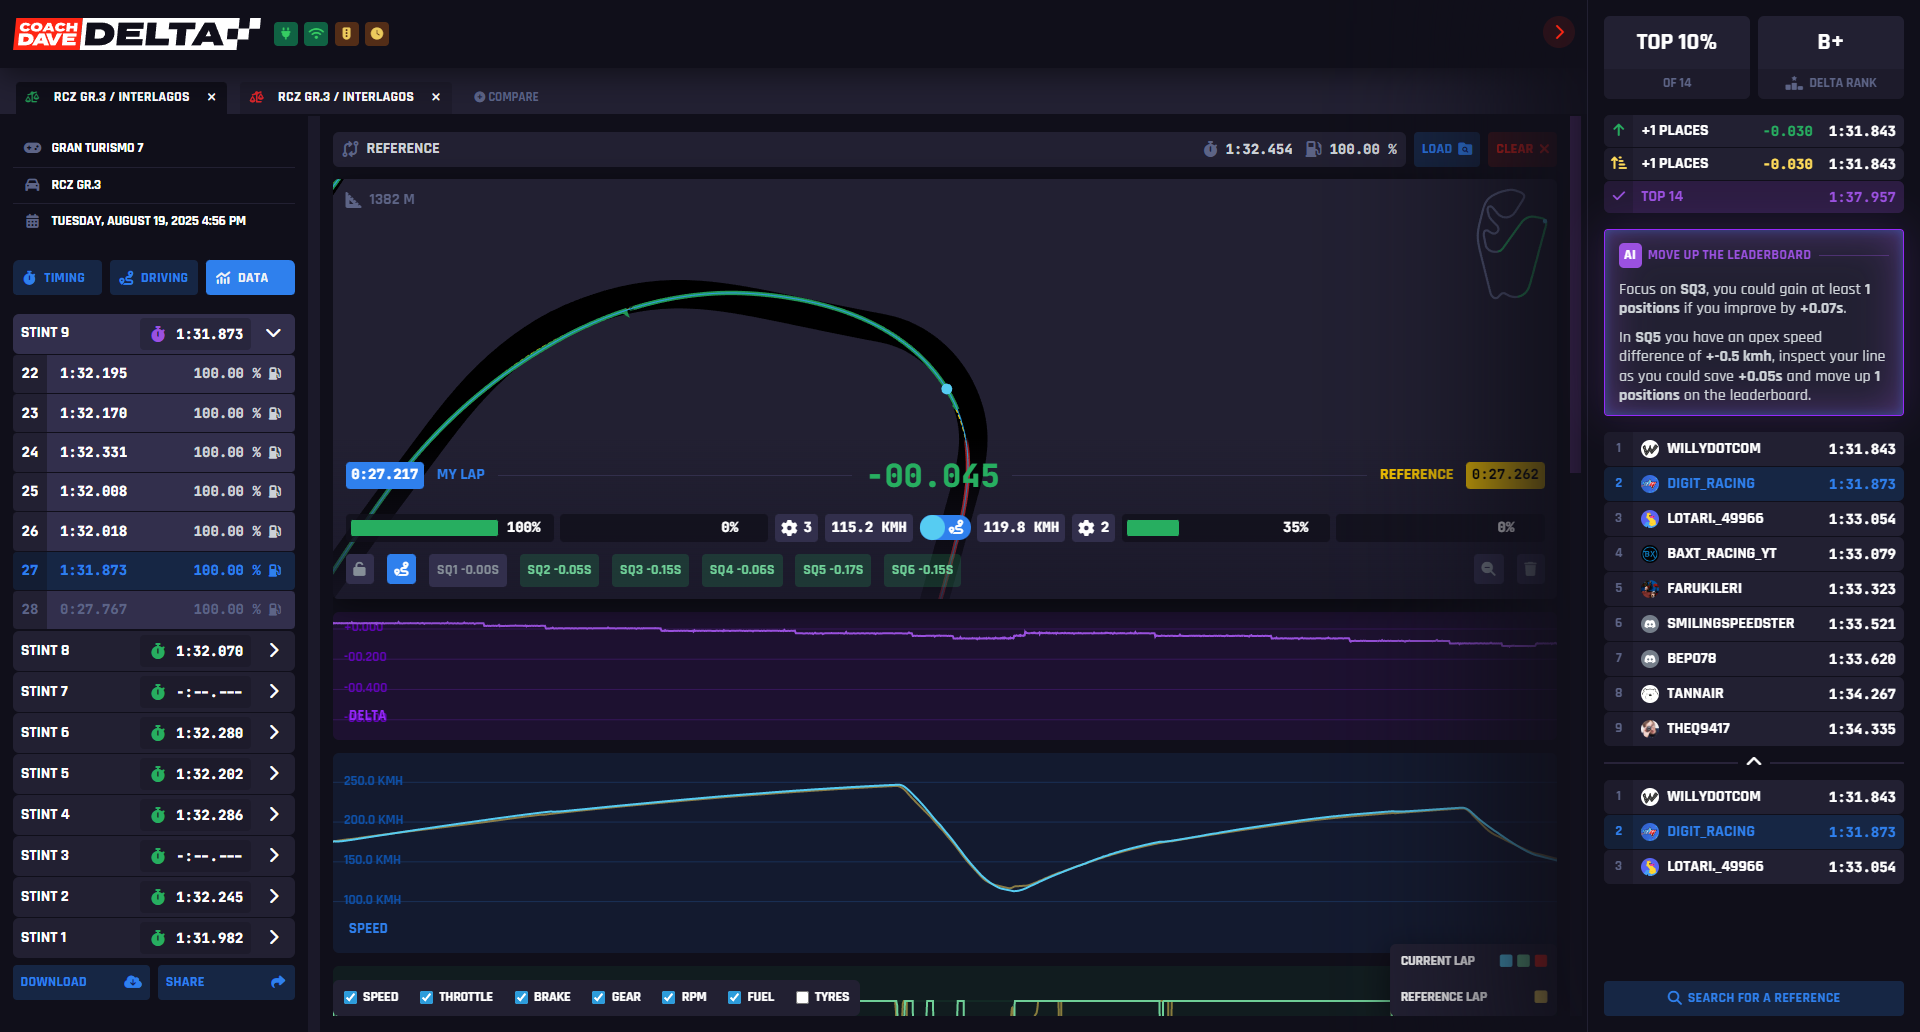Expand Stint 4
This screenshot has height=1032, width=1920.
coord(274,814)
